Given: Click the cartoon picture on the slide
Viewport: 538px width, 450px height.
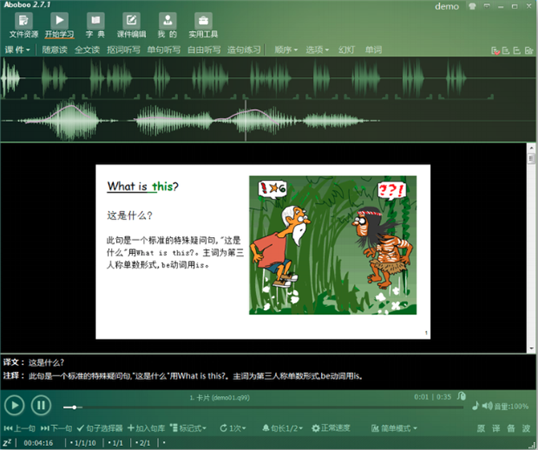Looking at the screenshot, I should 333,245.
